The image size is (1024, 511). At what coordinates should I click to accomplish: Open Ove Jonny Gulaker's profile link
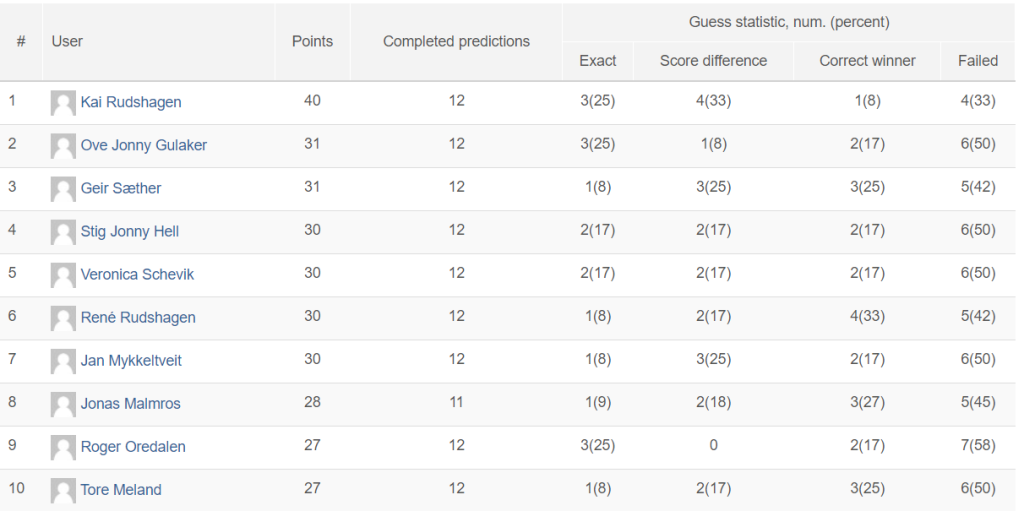(144, 145)
